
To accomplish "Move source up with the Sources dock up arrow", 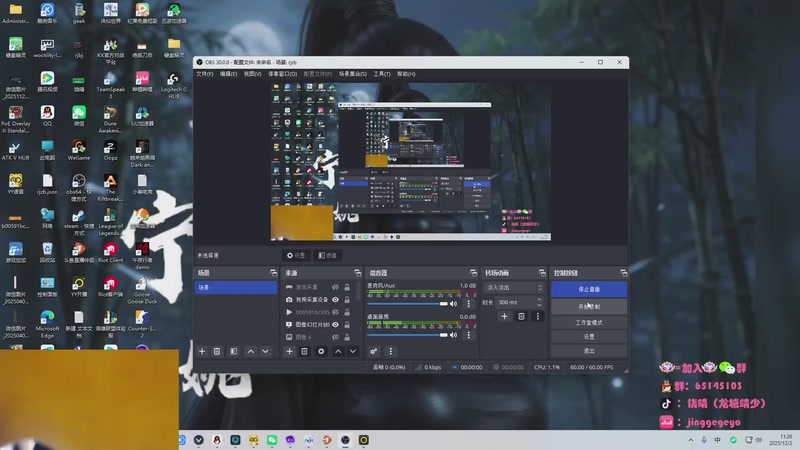I will 338,352.
